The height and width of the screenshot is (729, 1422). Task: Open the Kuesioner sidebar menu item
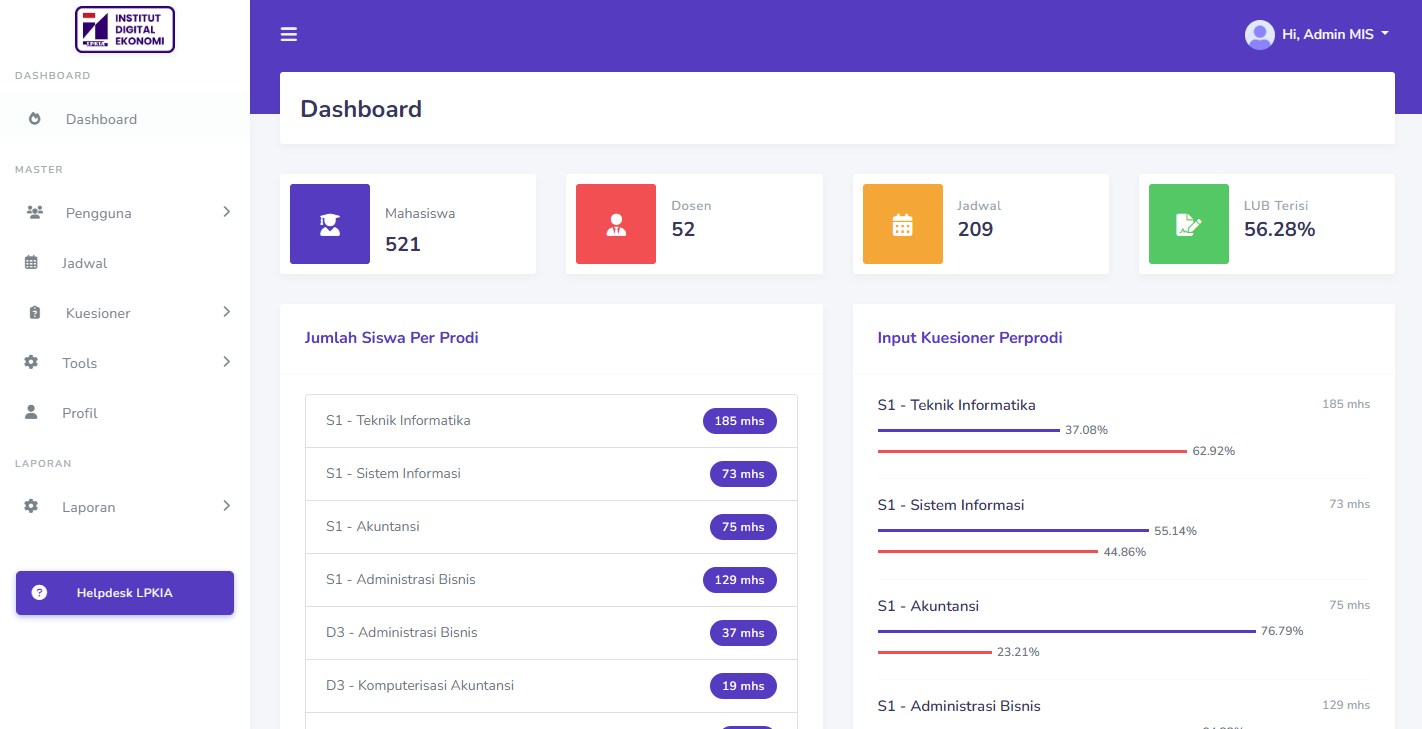click(125, 313)
